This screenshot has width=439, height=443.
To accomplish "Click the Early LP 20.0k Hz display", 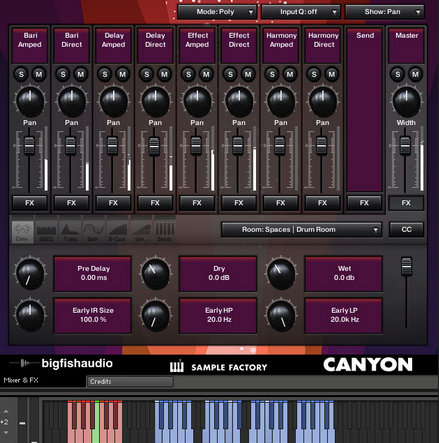I will pos(343,316).
